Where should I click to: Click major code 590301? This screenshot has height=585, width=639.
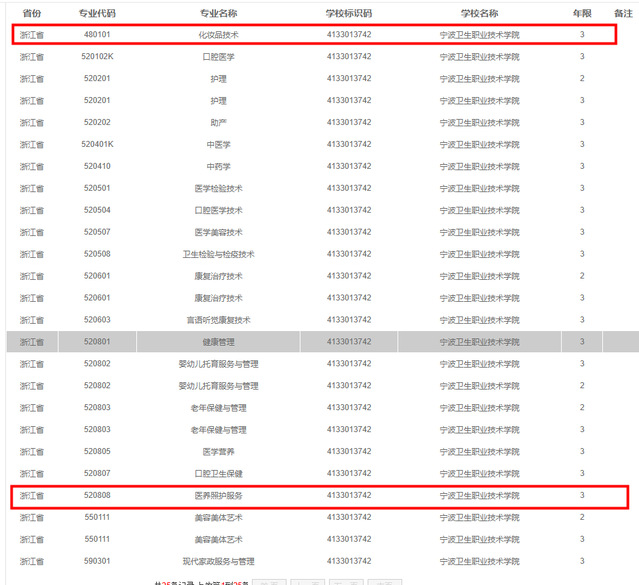97,562
